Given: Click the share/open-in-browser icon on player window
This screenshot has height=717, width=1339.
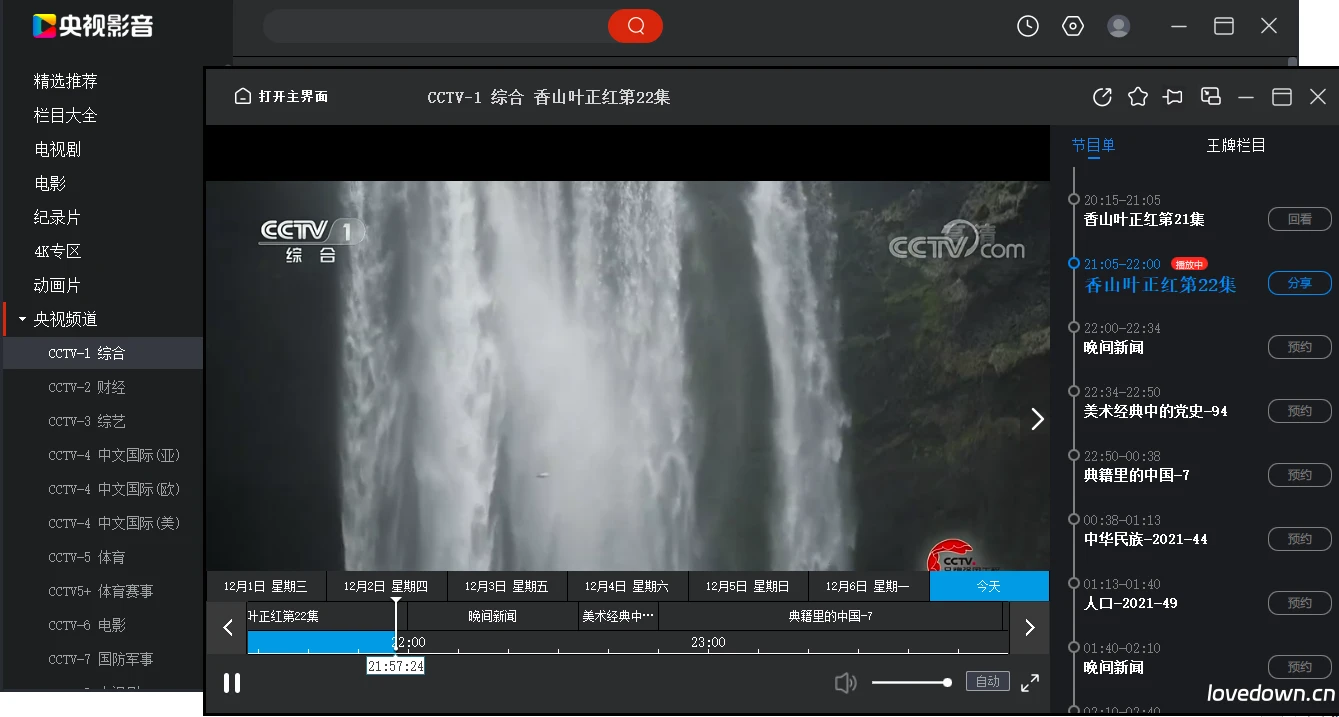Looking at the screenshot, I should point(1102,97).
